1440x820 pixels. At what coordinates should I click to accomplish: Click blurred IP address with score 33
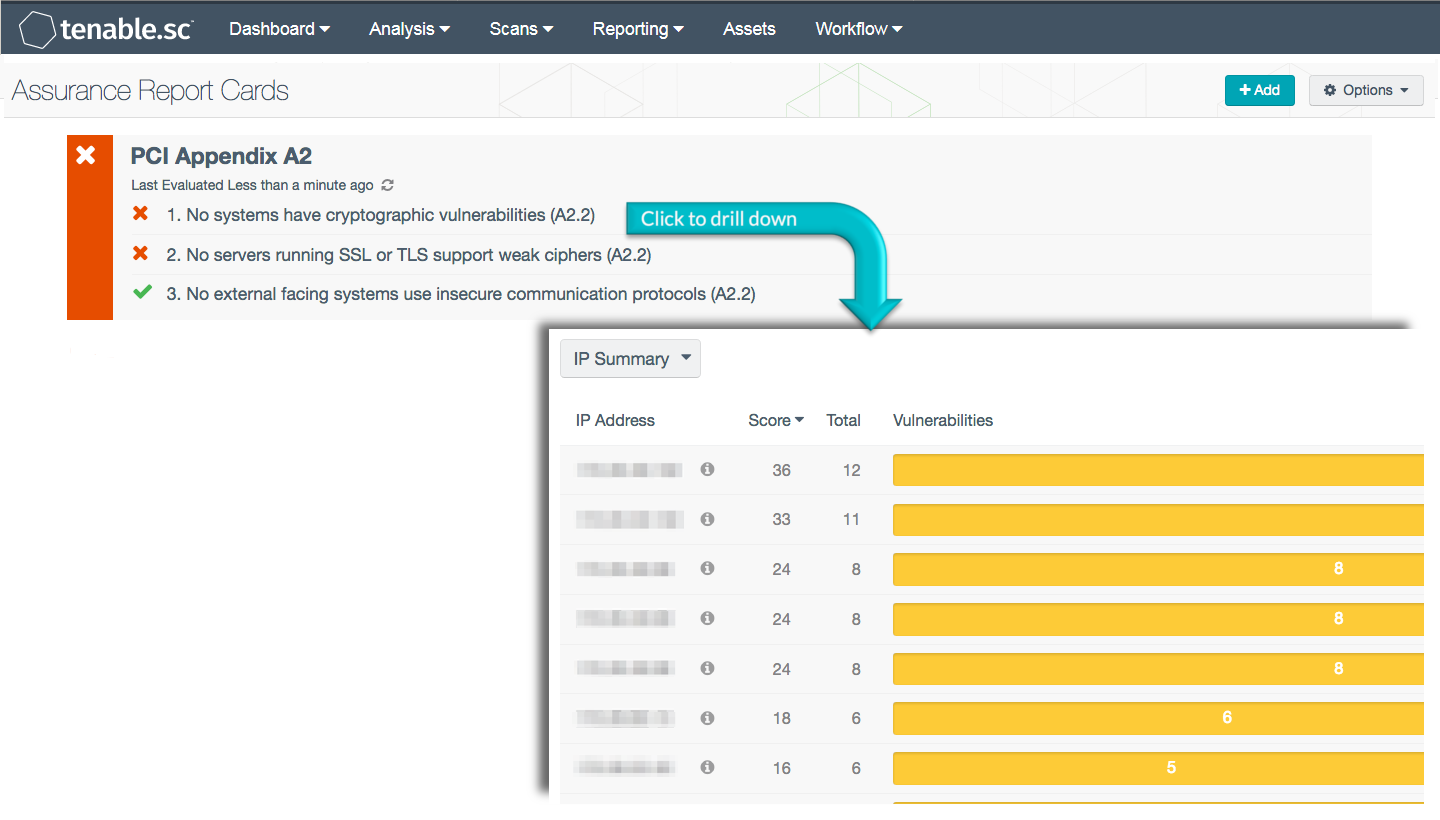click(x=630, y=519)
